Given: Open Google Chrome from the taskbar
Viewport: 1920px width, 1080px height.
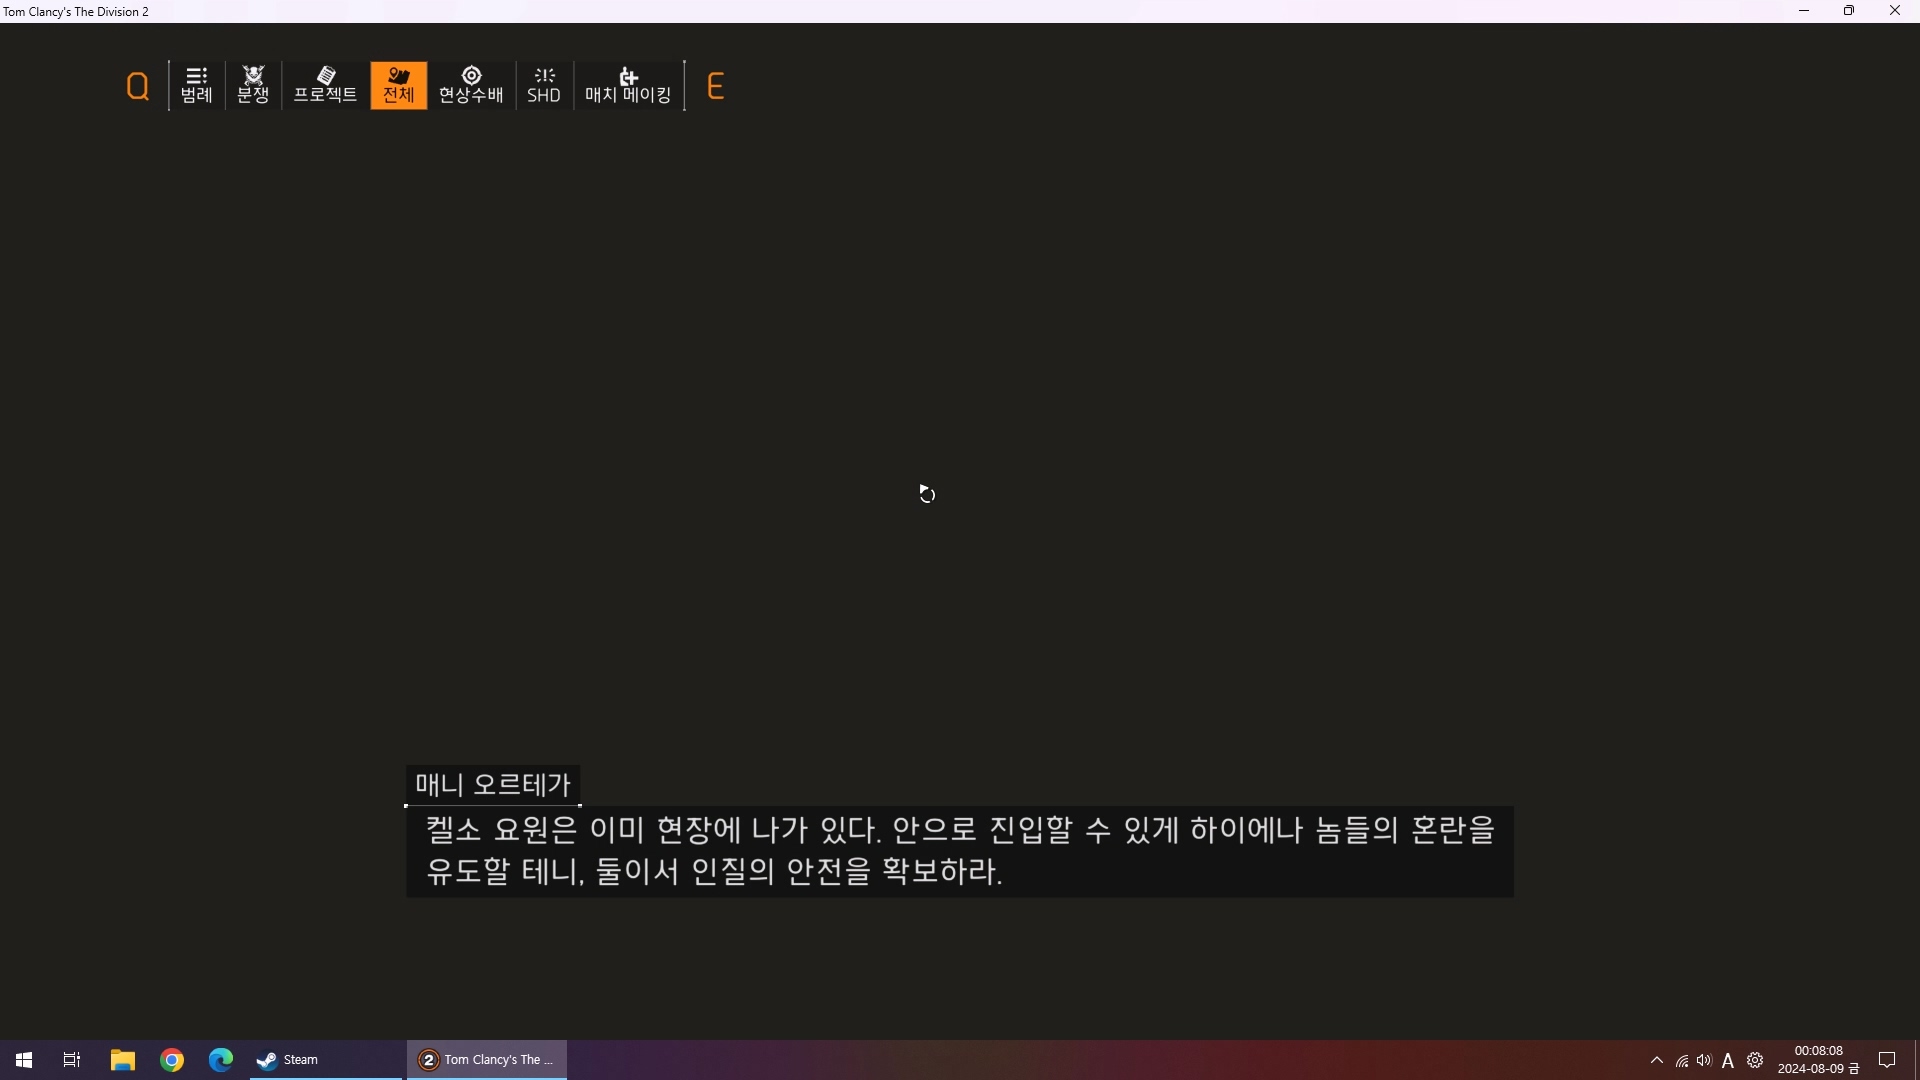Looking at the screenshot, I should tap(172, 1060).
